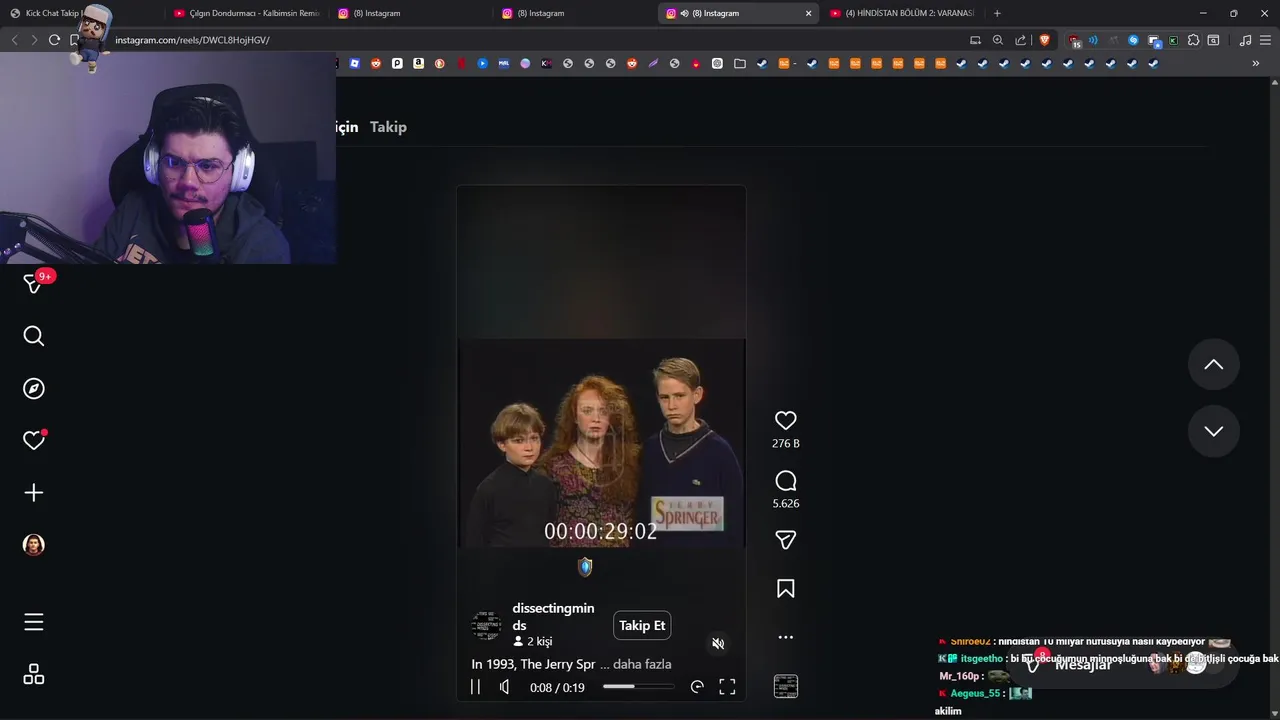Open direct messages with 9+ badge
This screenshot has height=720, width=1280.
point(34,284)
